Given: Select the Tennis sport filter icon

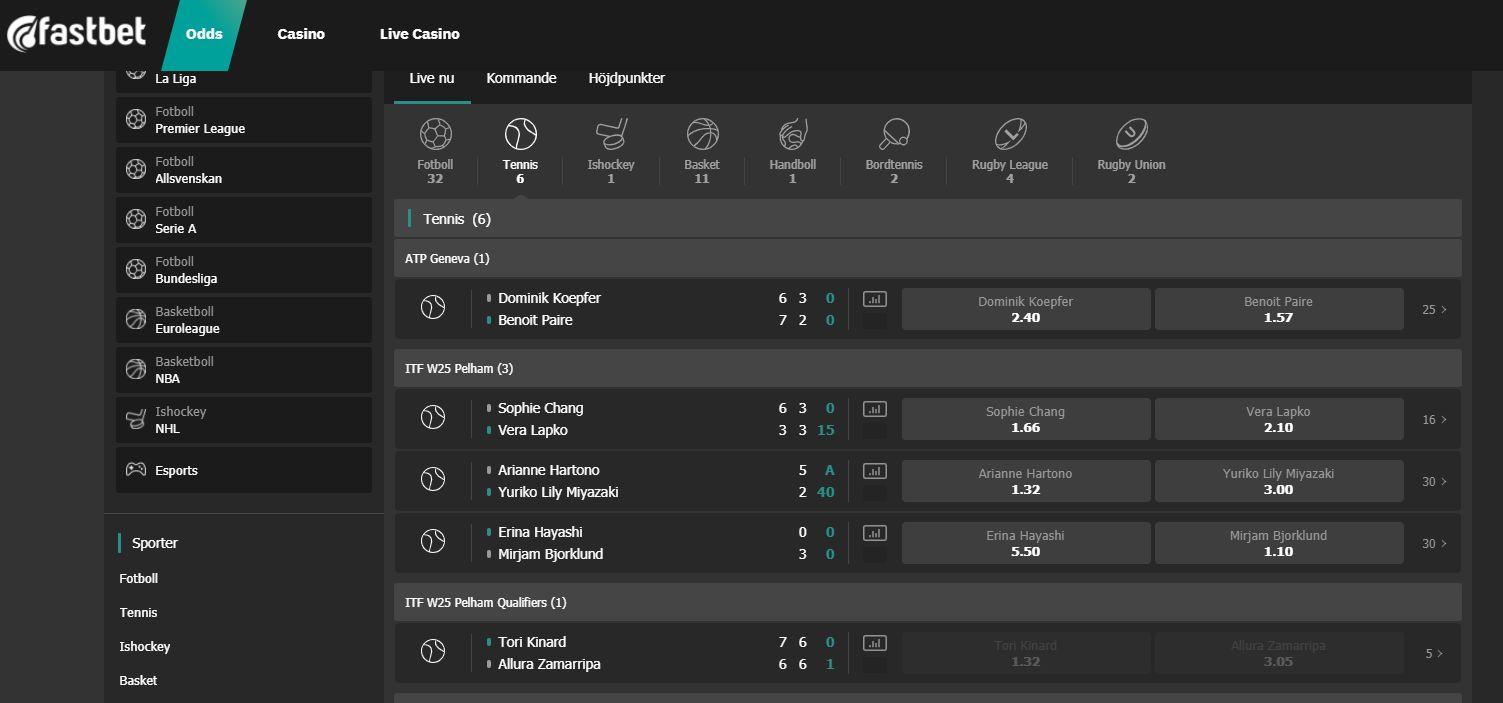Looking at the screenshot, I should point(520,133).
